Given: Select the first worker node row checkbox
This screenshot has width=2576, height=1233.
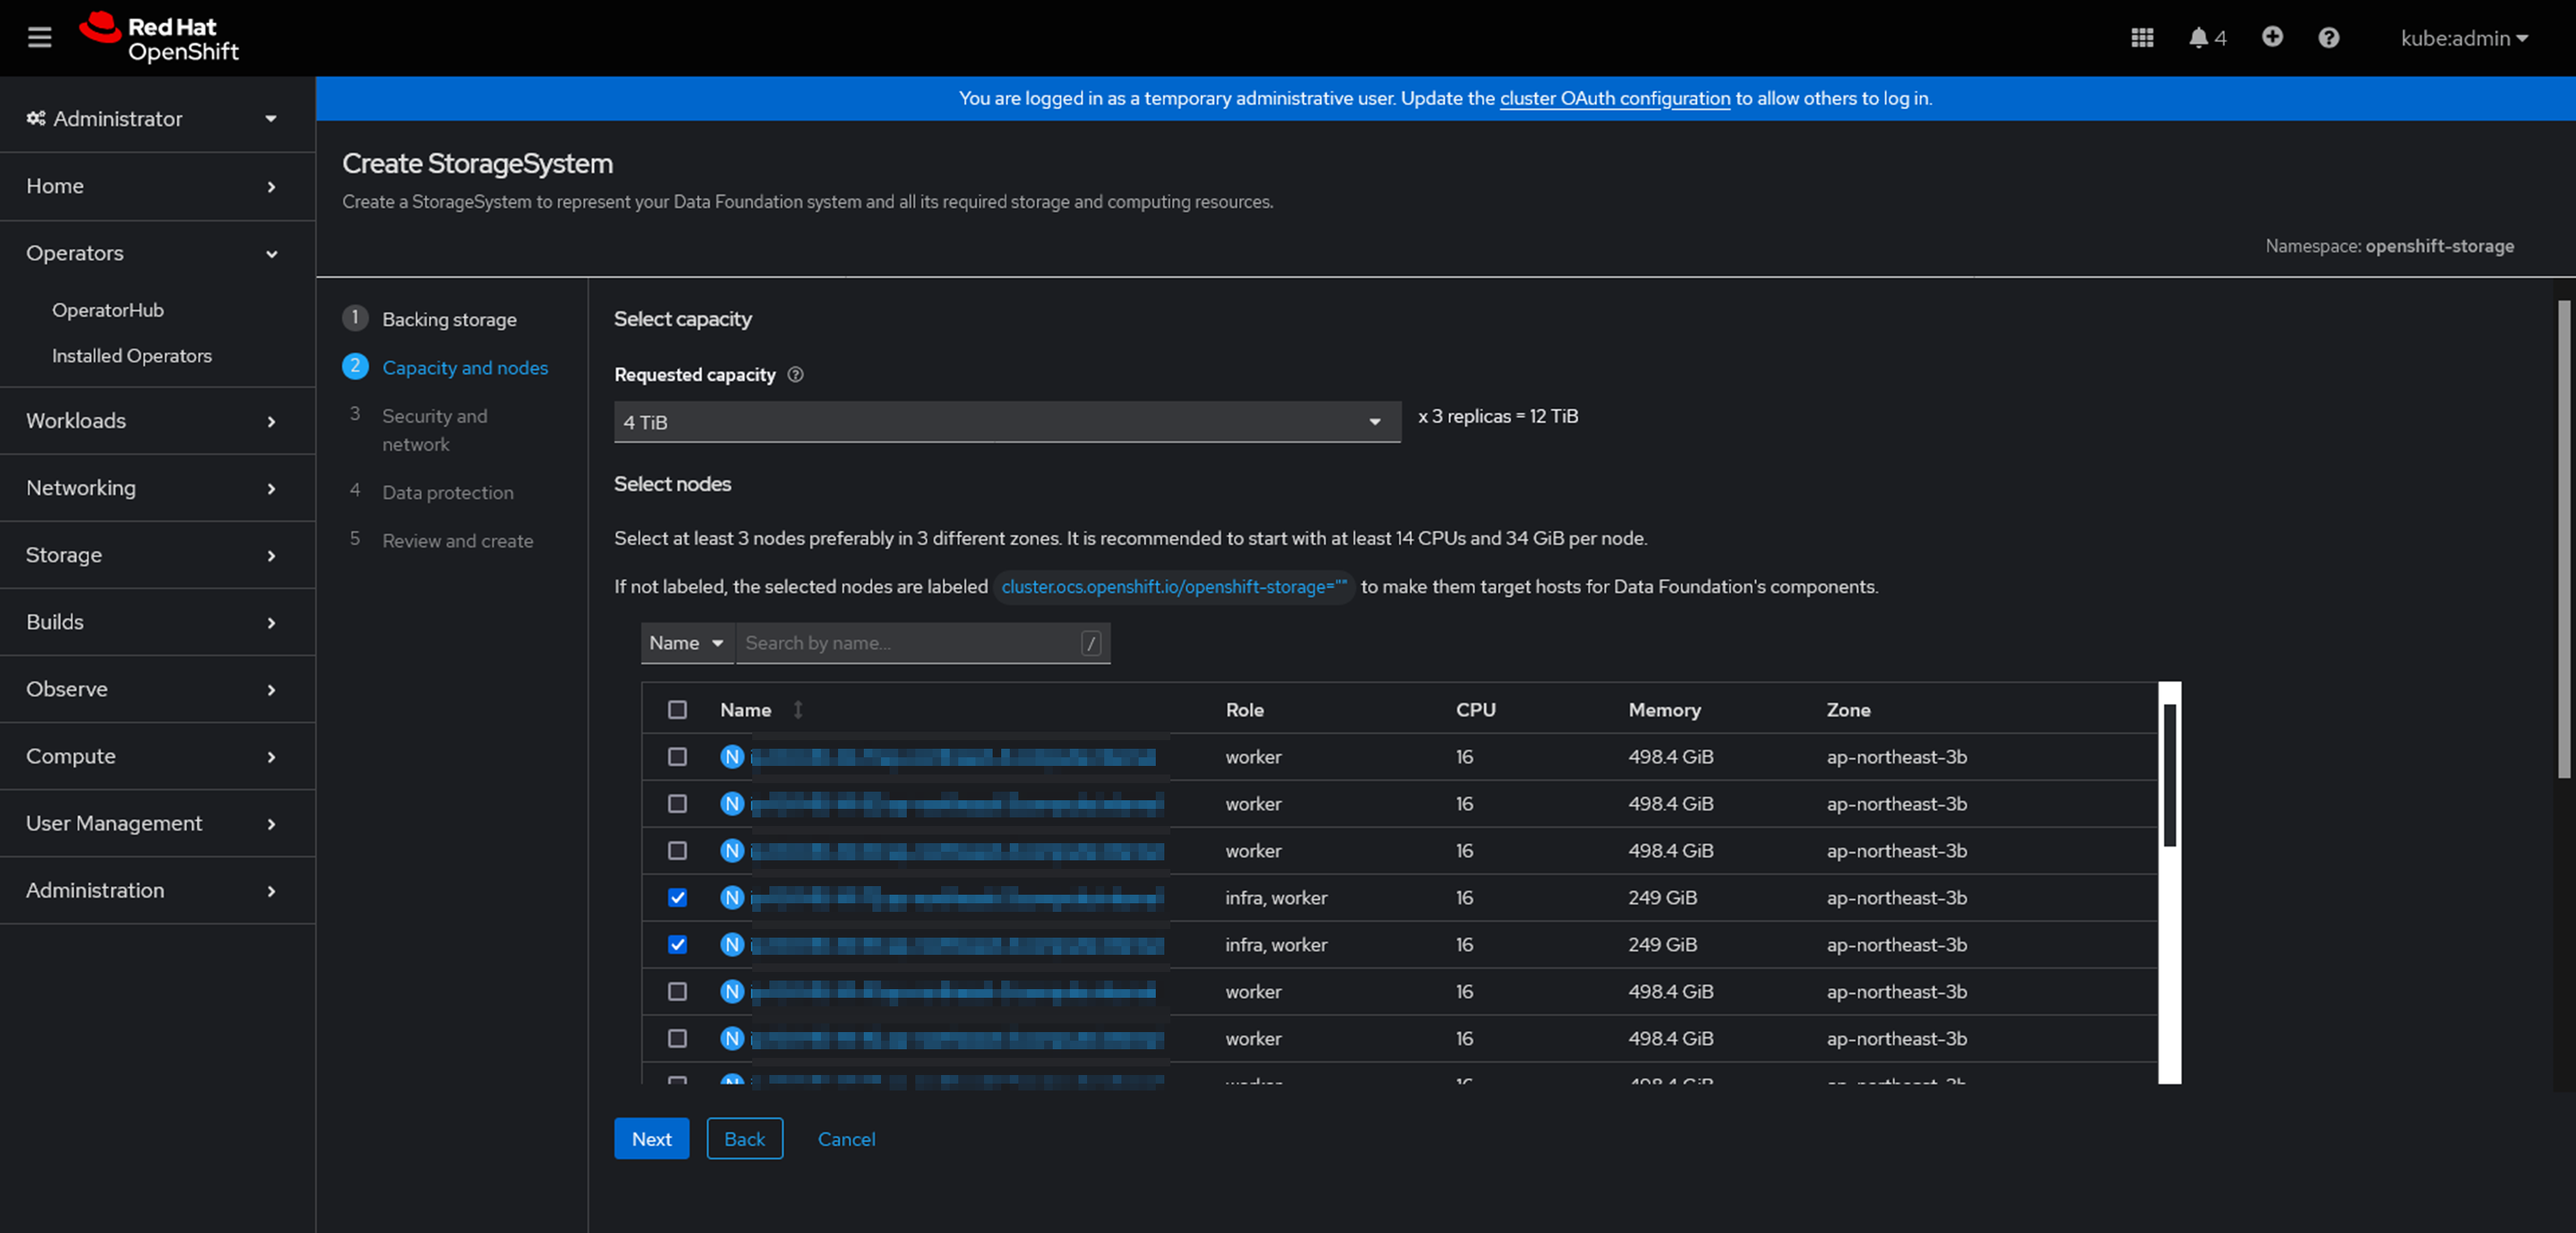Looking at the screenshot, I should tap(678, 757).
